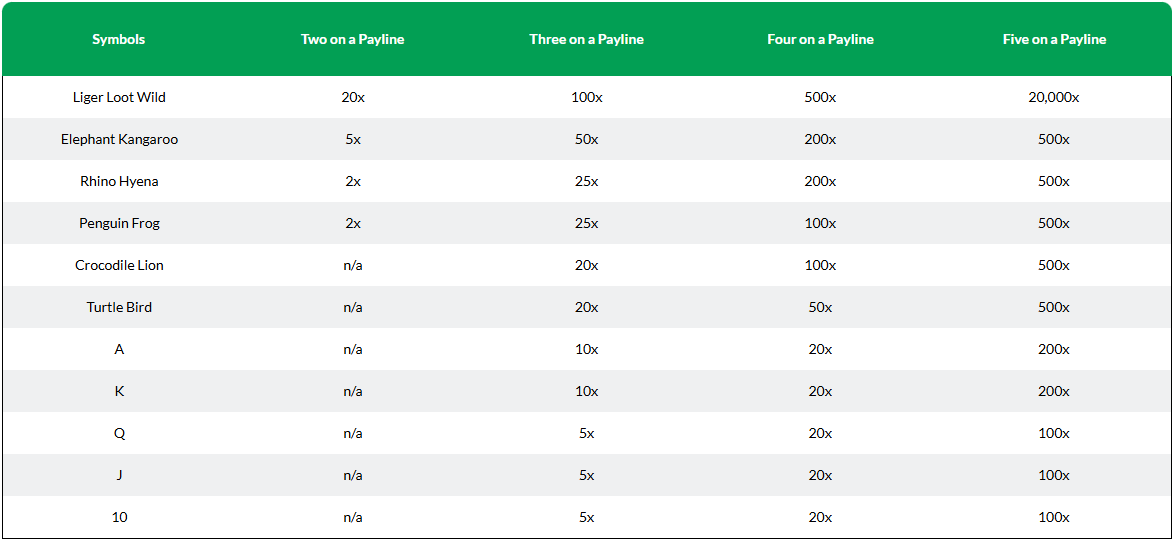This screenshot has height=542, width=1175.
Task: Select the Elephant Kangaroo symbol name
Action: 119,139
